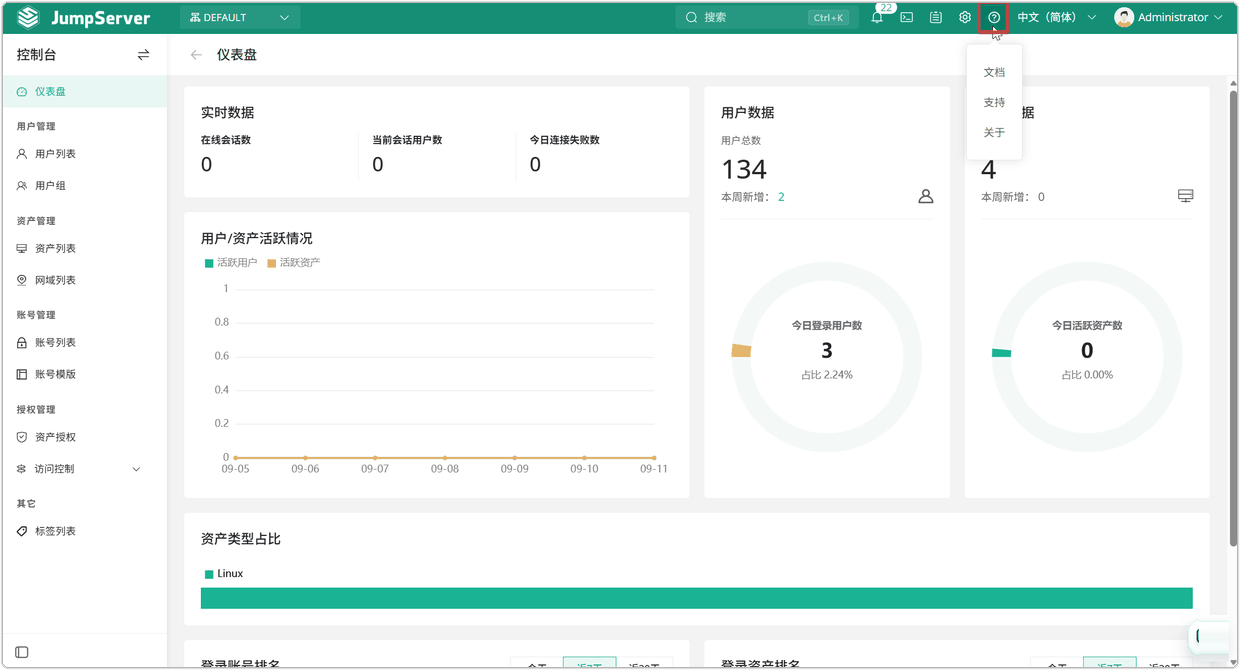Click the JumpServer logo
1240x670 pixels.
(x=84, y=18)
